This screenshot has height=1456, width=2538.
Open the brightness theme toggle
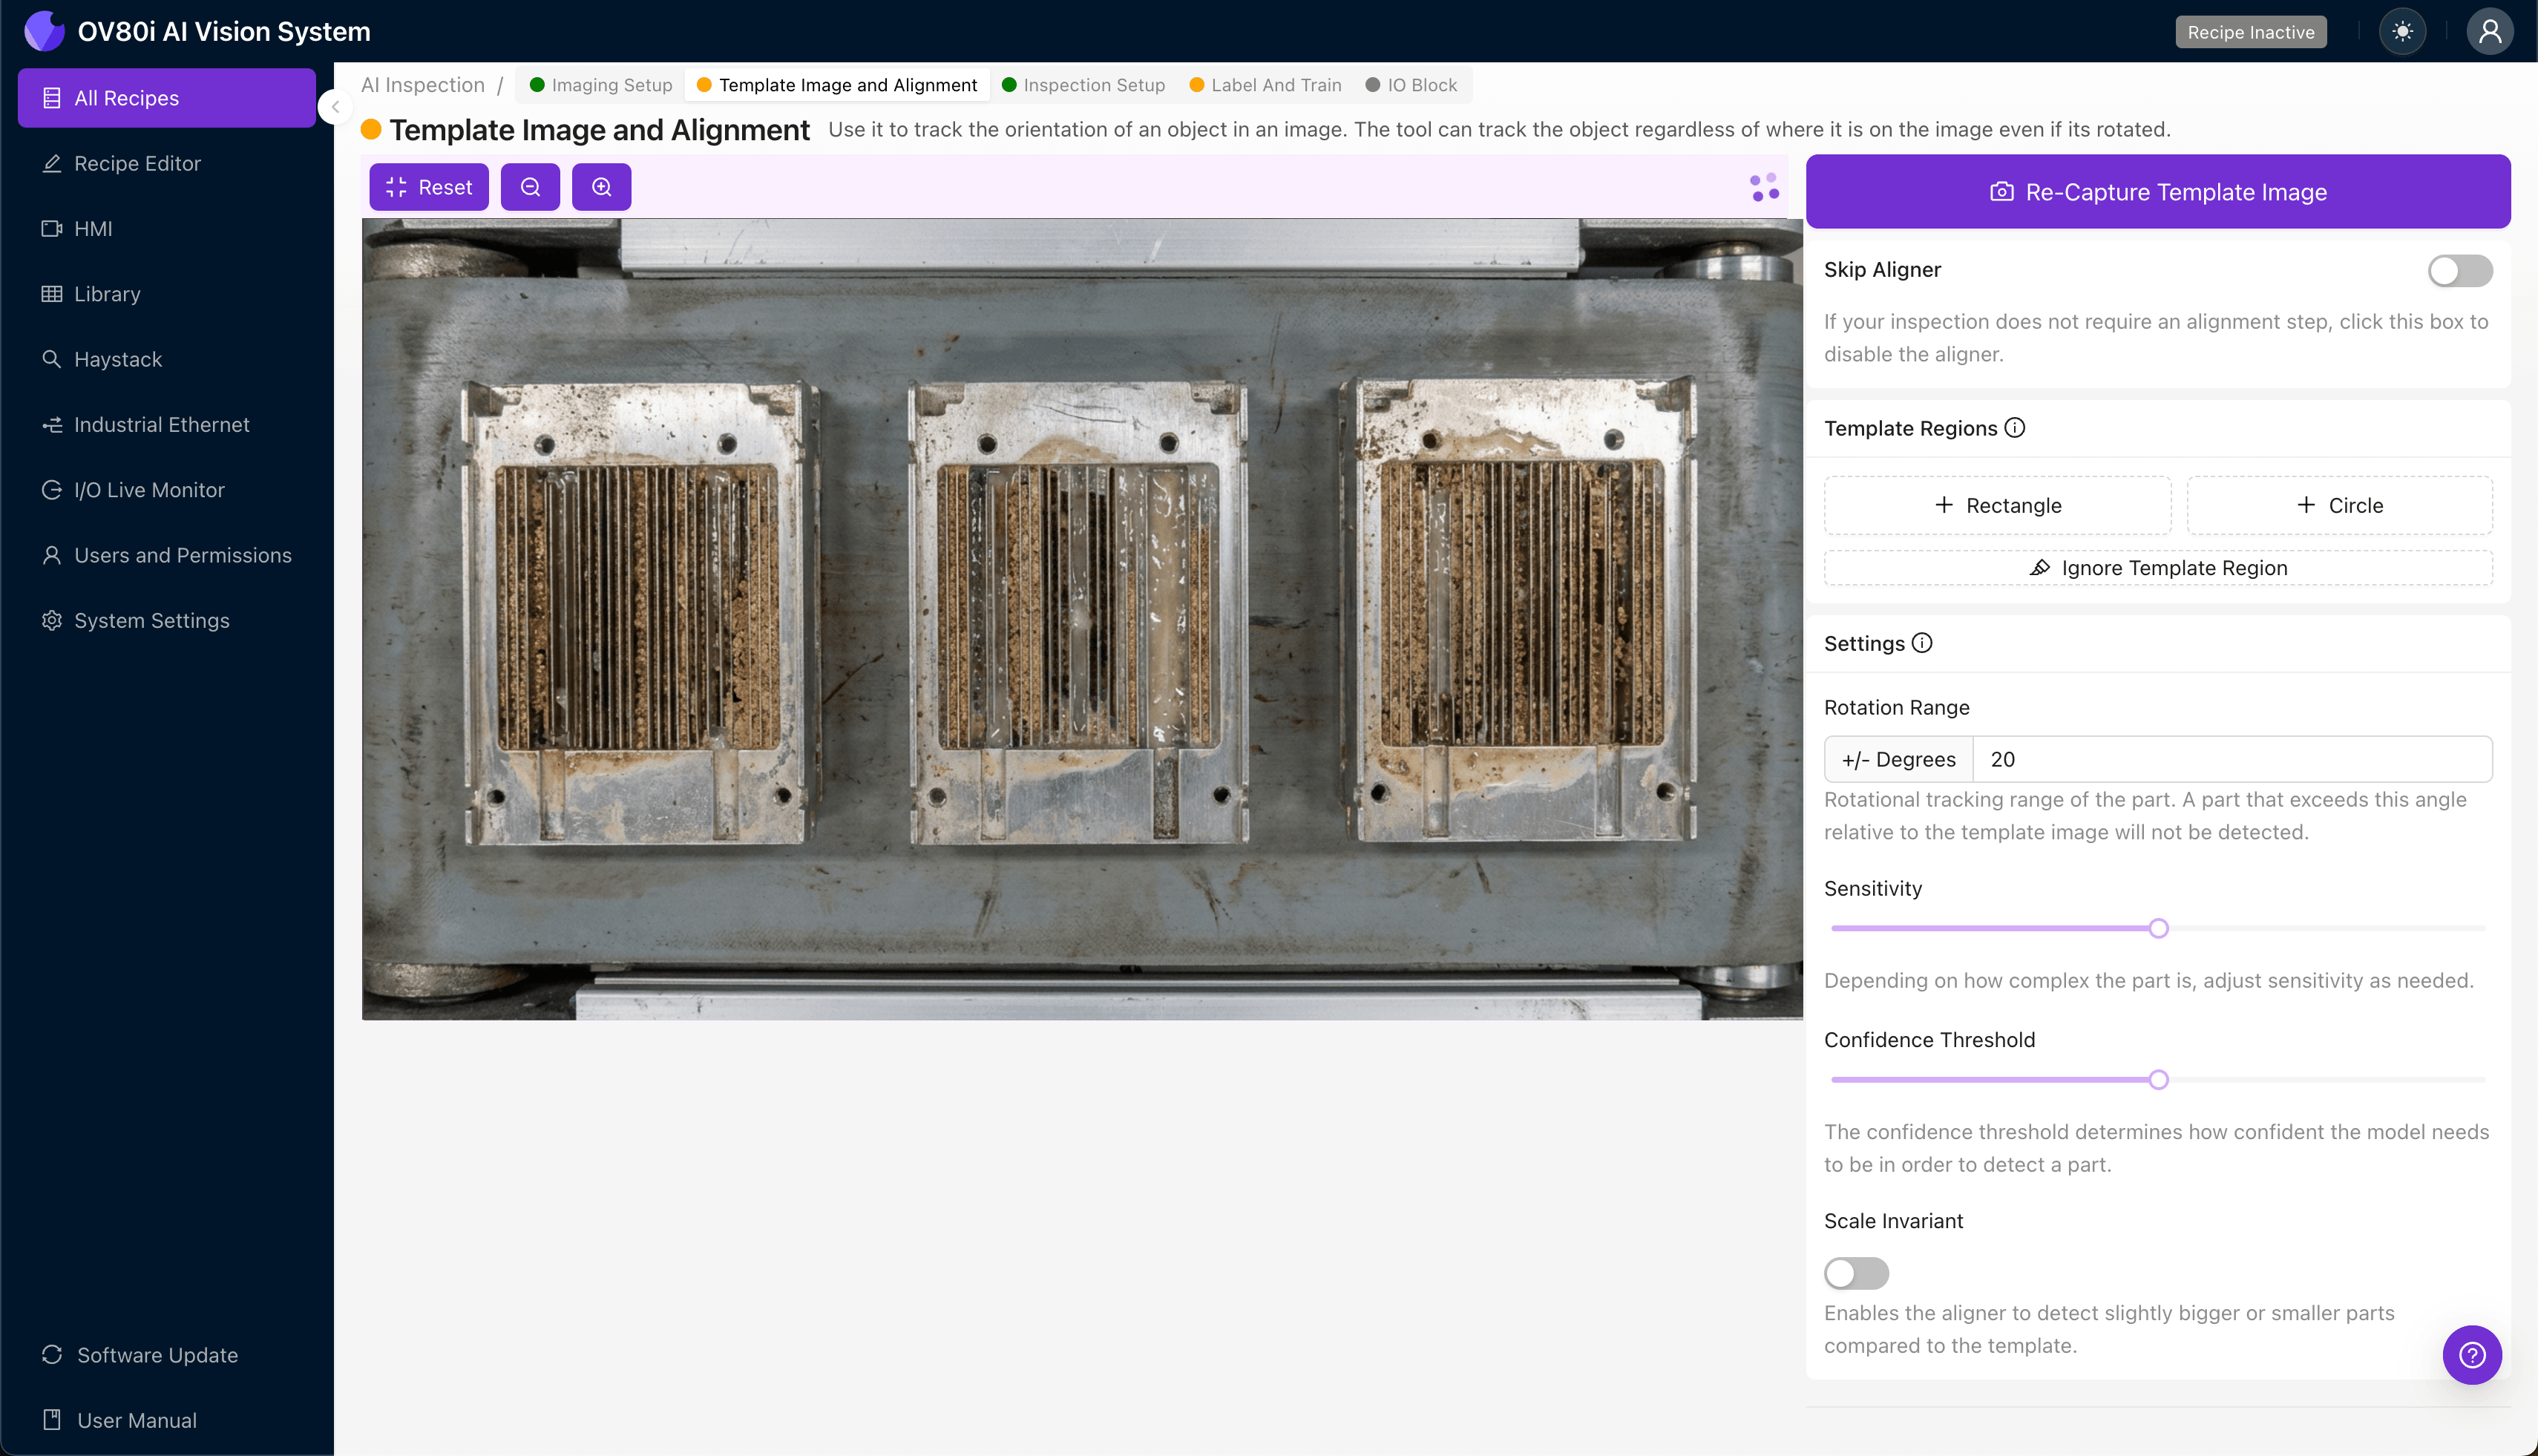[2403, 31]
